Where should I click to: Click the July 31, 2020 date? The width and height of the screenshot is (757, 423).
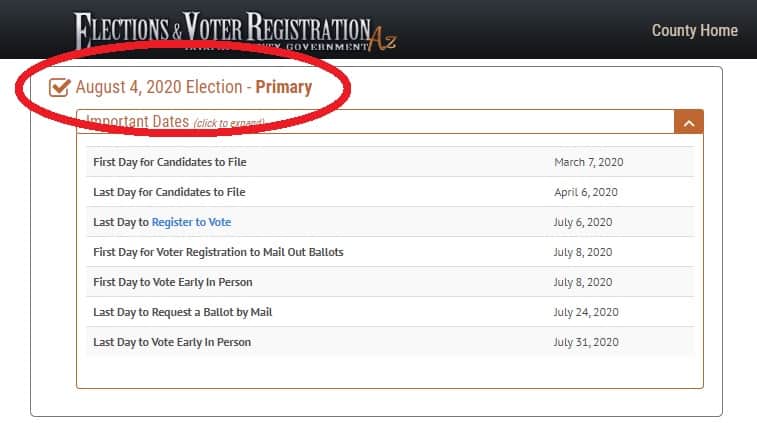tap(586, 342)
